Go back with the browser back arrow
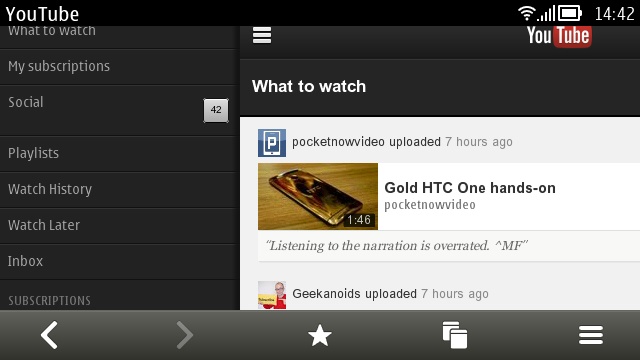The width and height of the screenshot is (640, 360). click(49, 335)
